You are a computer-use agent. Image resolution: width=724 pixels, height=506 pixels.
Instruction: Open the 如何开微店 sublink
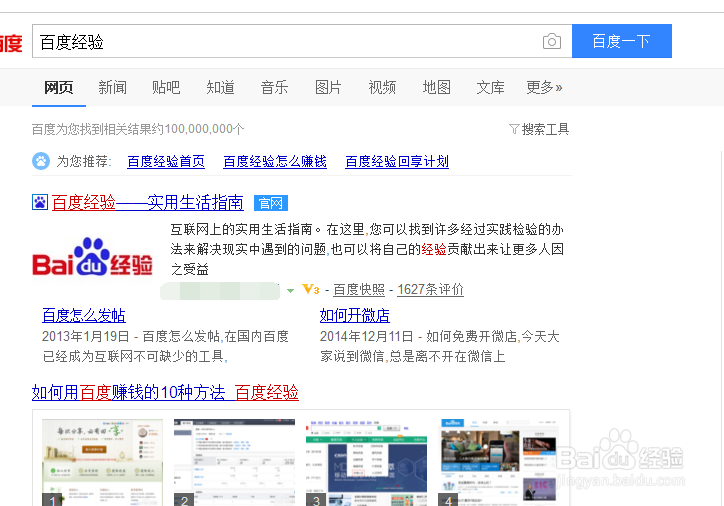tap(355, 315)
